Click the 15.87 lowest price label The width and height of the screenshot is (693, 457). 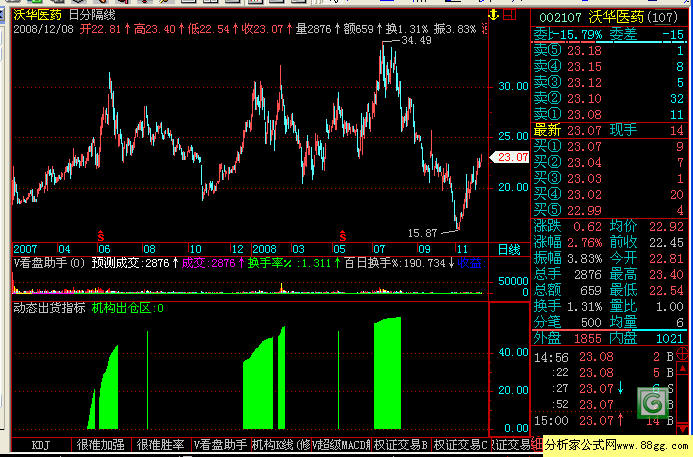tap(422, 233)
